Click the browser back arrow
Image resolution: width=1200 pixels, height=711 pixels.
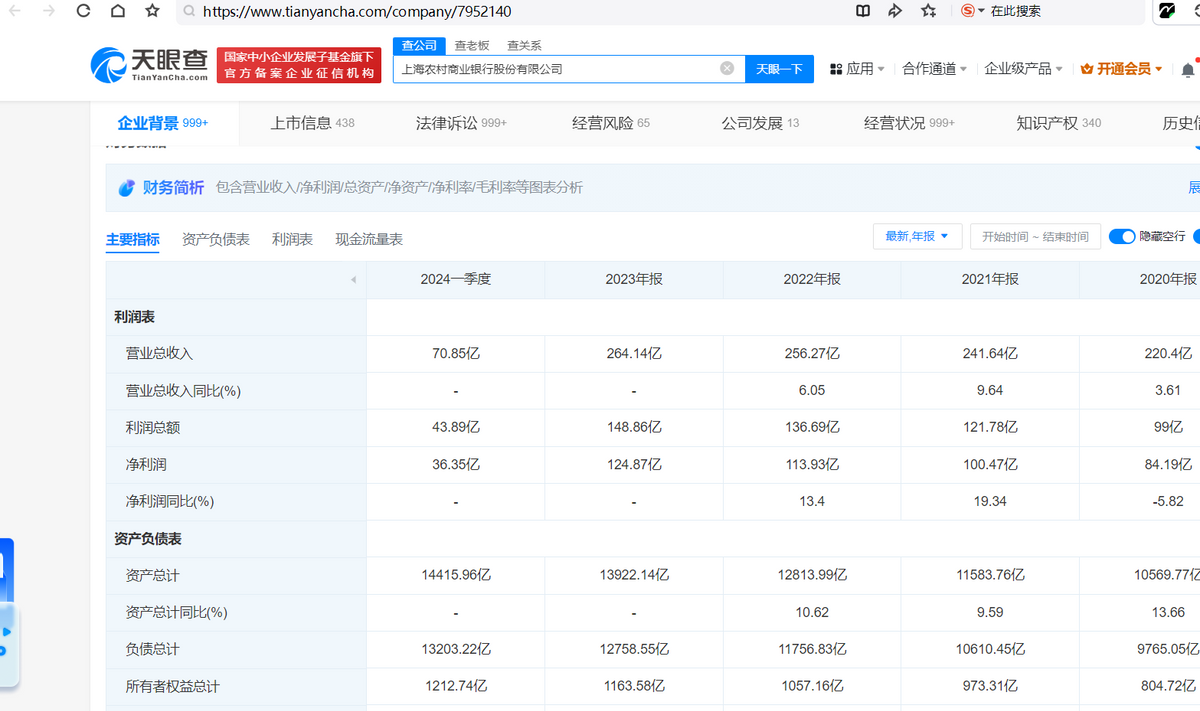pos(14,11)
